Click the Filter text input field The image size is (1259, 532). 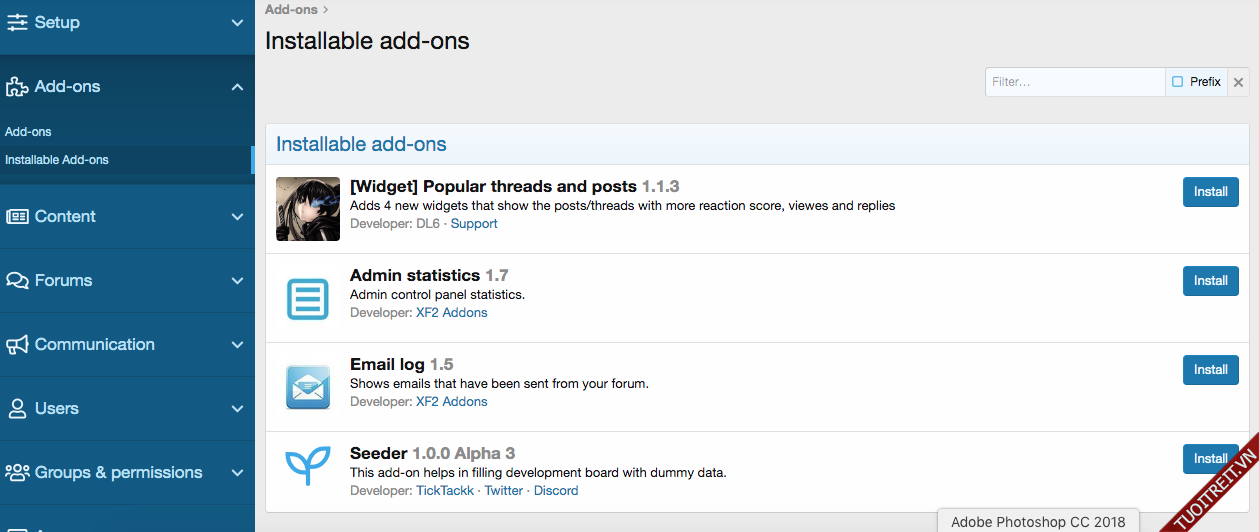tap(1074, 82)
